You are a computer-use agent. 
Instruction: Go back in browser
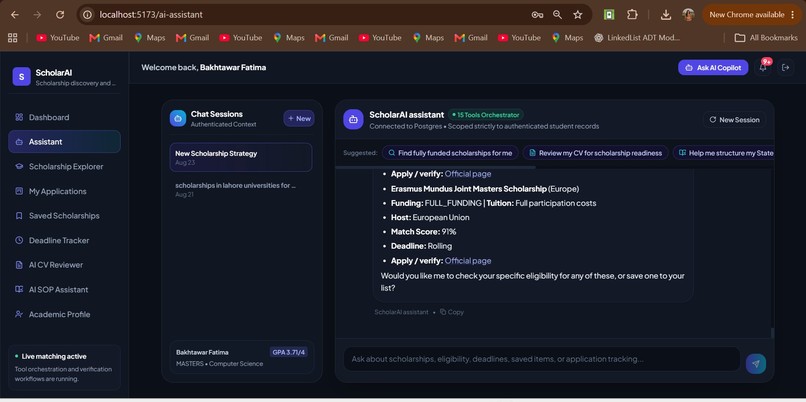coord(15,15)
